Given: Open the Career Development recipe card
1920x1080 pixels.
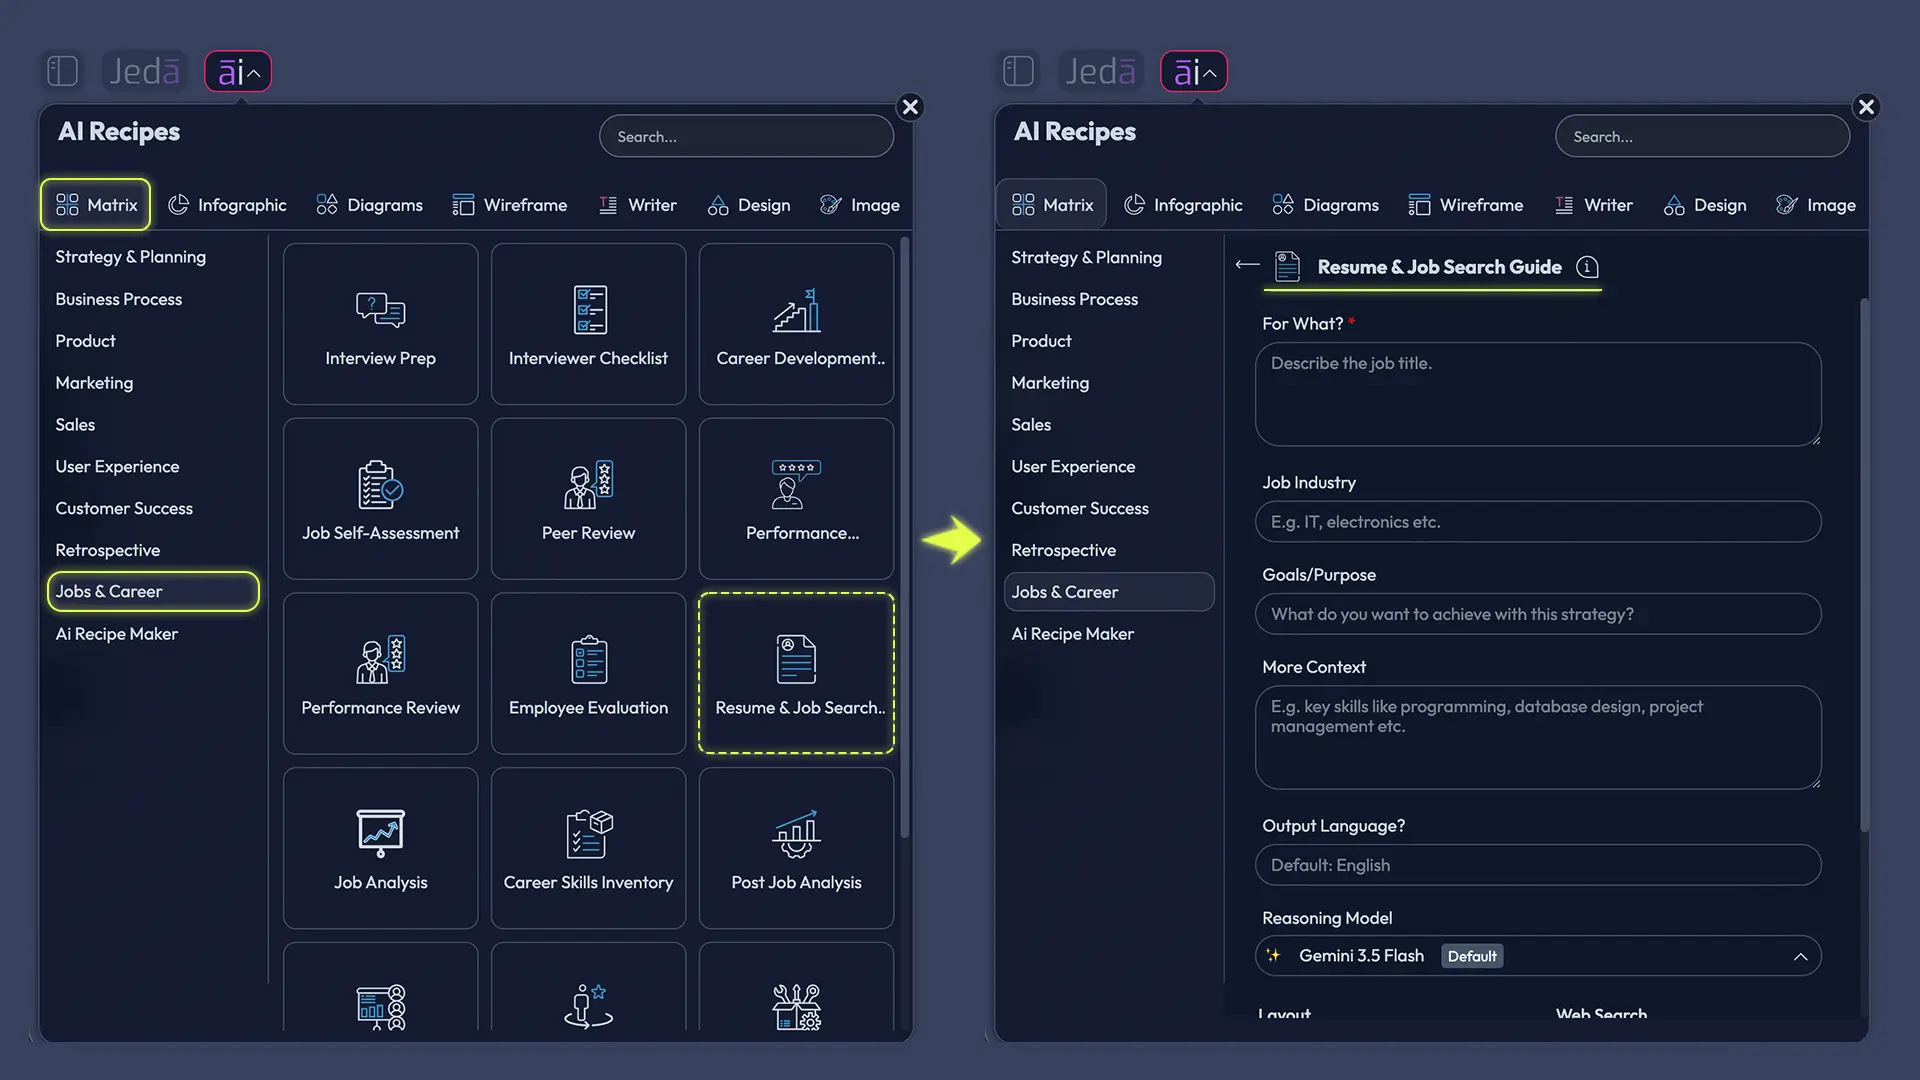Looking at the screenshot, I should [x=796, y=324].
